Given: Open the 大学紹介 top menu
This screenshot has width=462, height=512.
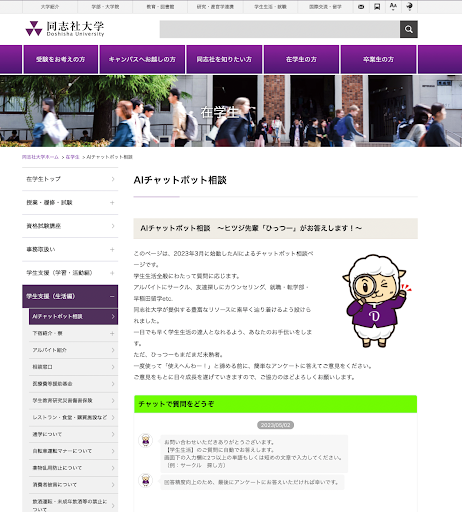Looking at the screenshot, I should tap(50, 7).
